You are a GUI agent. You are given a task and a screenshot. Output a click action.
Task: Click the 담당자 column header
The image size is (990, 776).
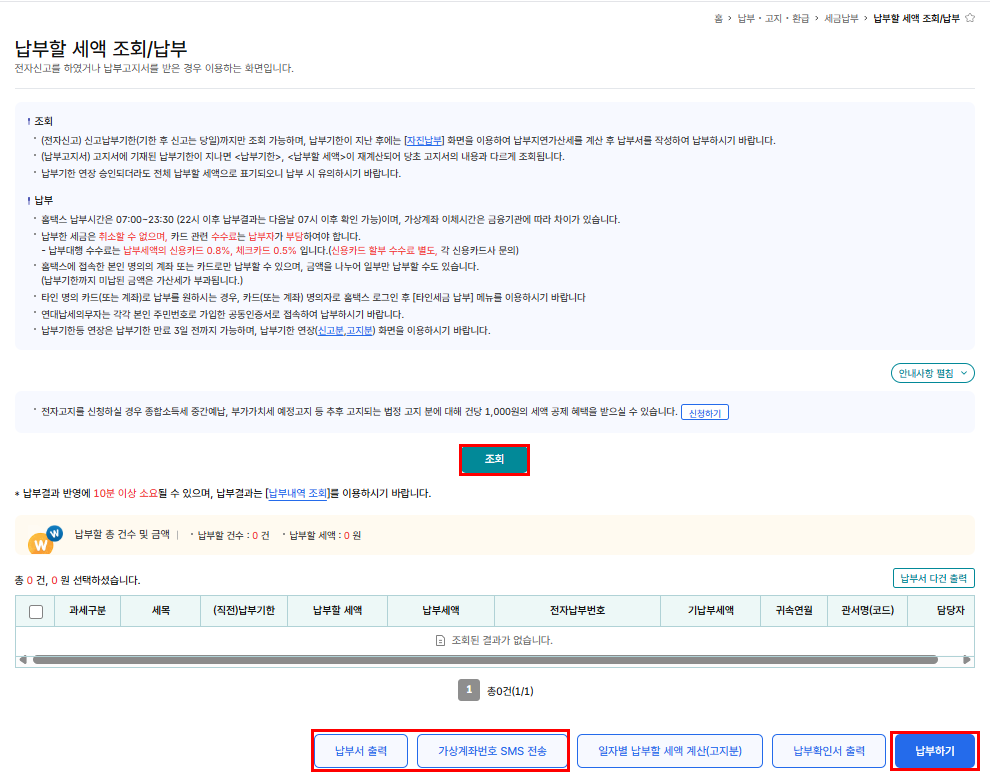[x=942, y=611]
